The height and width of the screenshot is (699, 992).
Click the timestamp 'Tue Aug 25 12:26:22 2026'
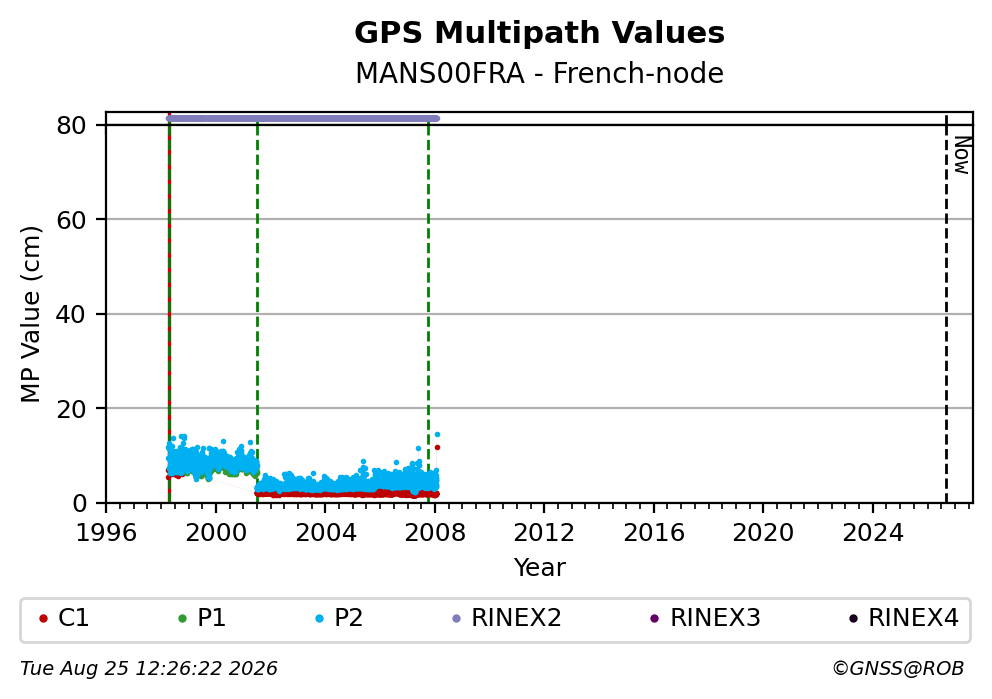click(149, 669)
